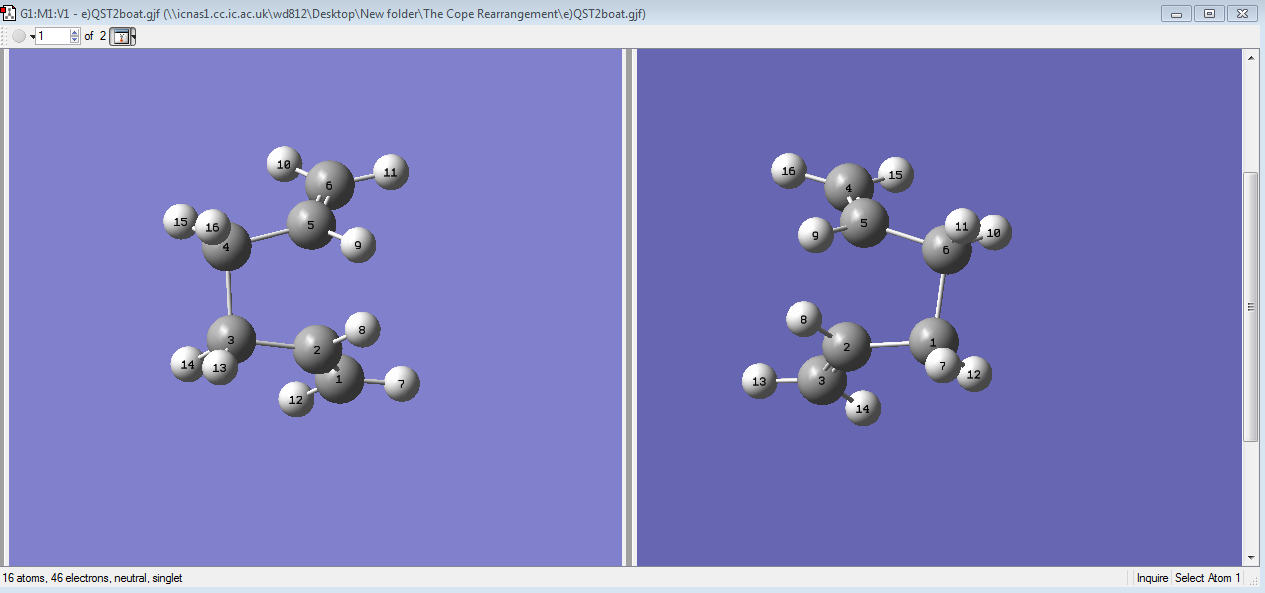Select hydrogen atom 10 in the left model
This screenshot has width=1265, height=593.
pos(285,164)
